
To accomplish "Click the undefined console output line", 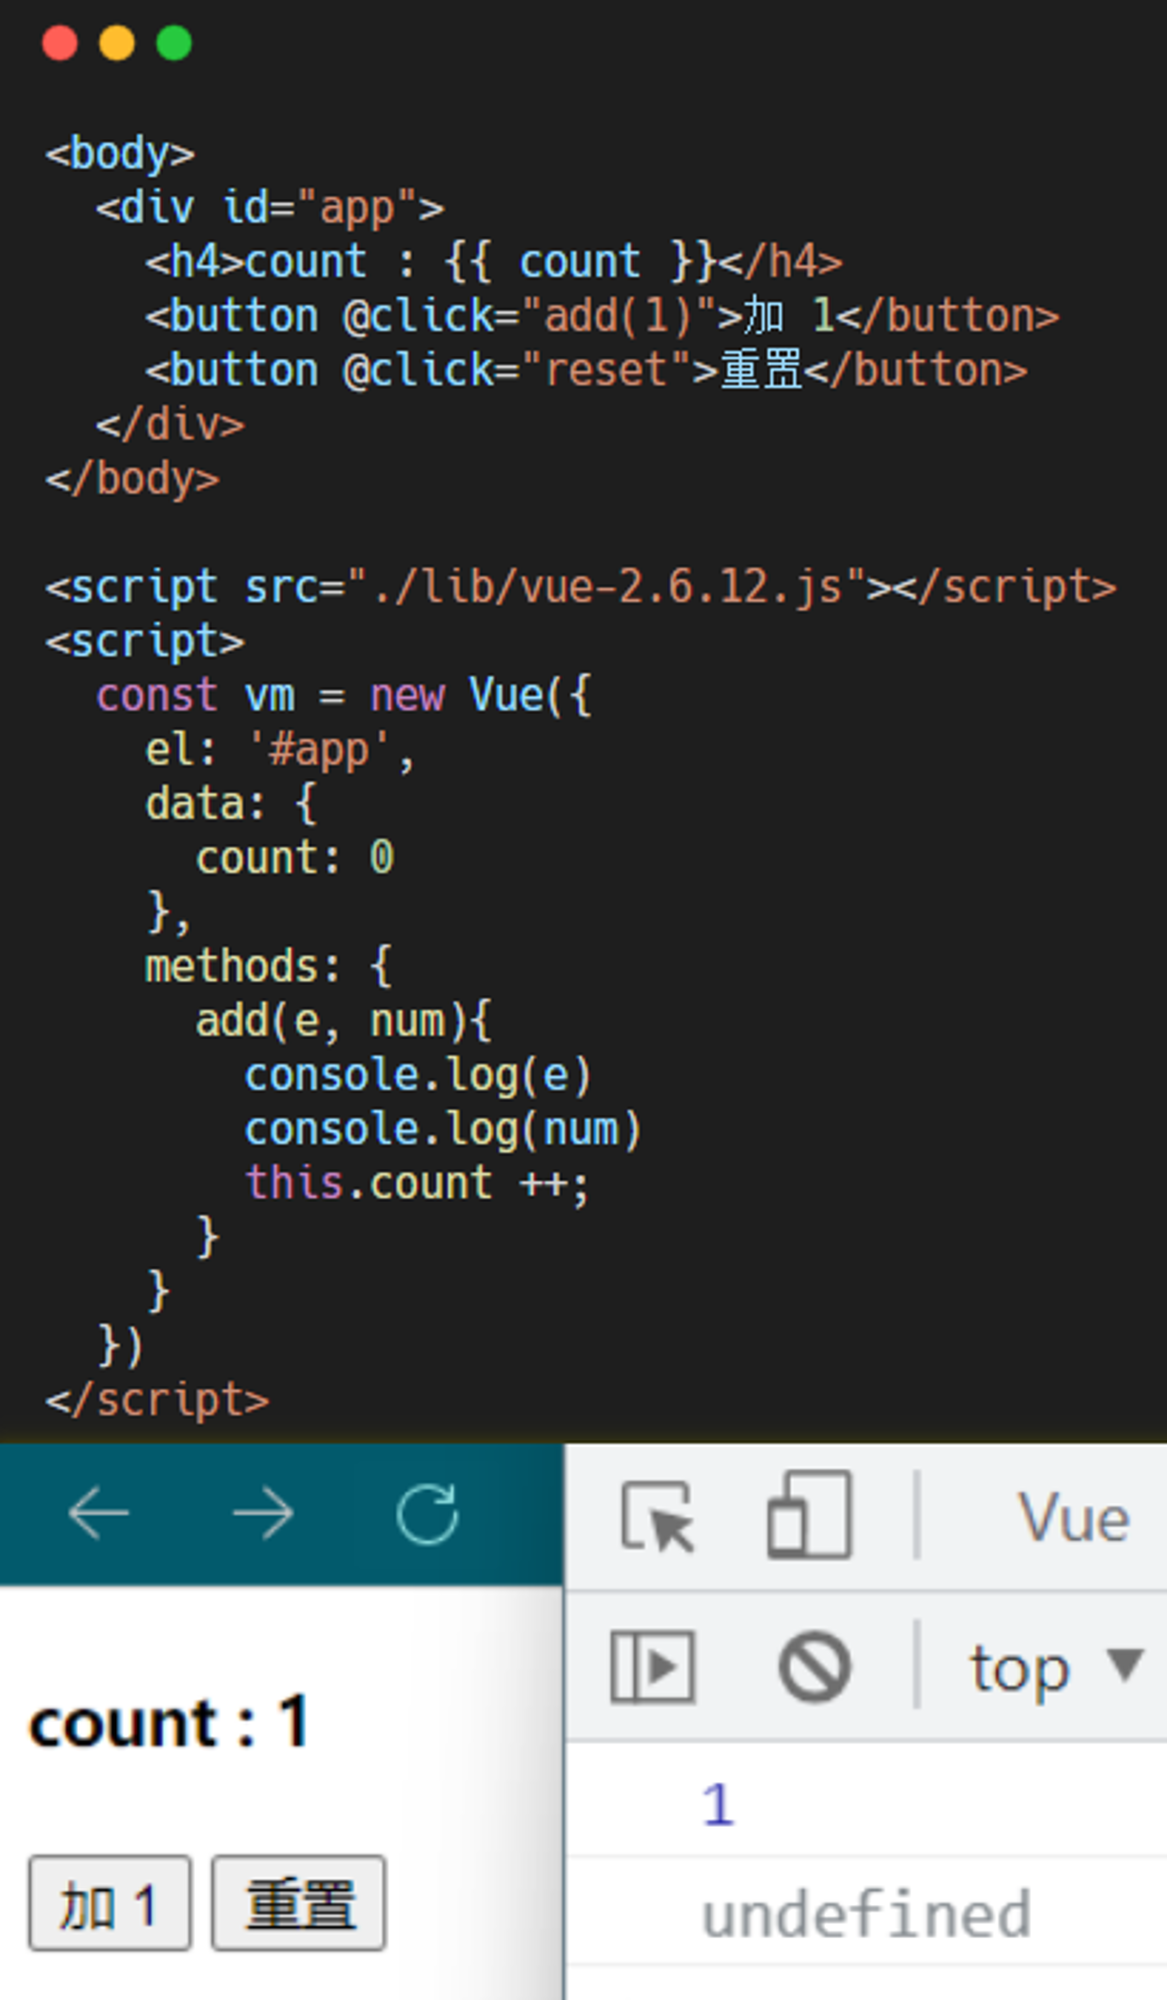I will click(866, 1914).
